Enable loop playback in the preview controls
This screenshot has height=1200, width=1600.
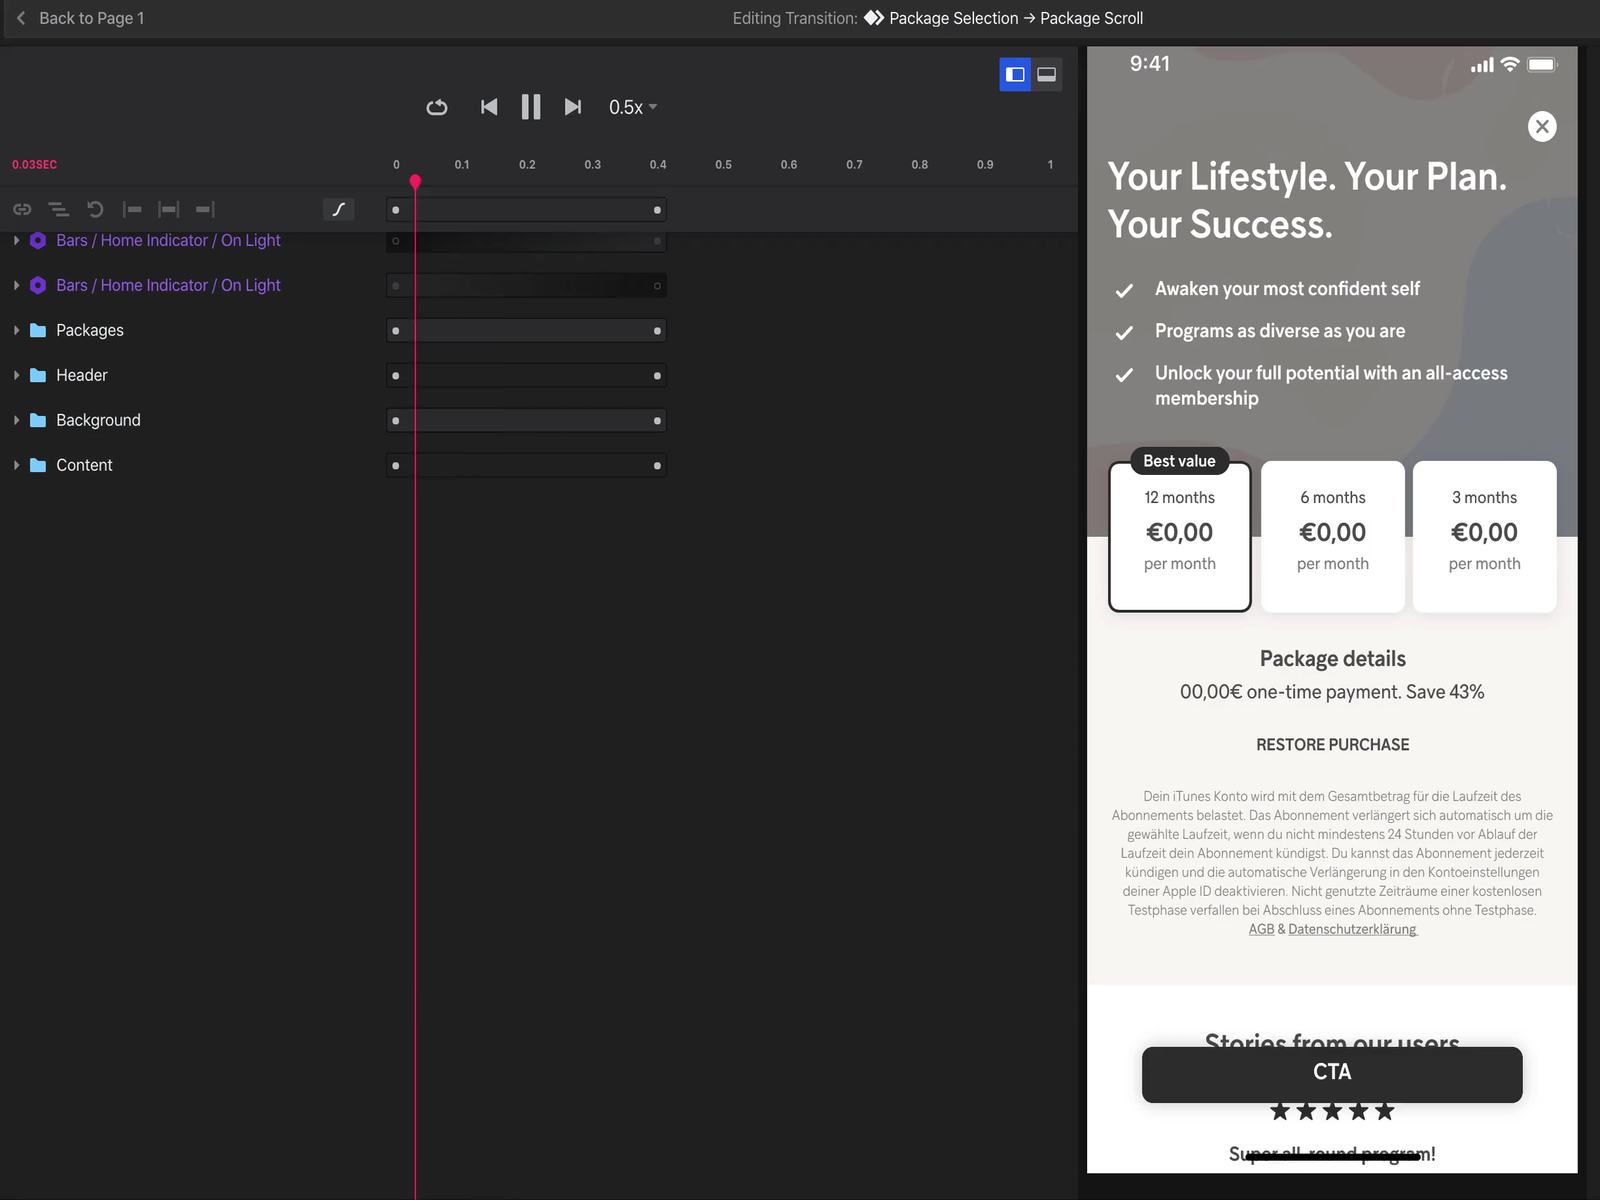(x=437, y=107)
